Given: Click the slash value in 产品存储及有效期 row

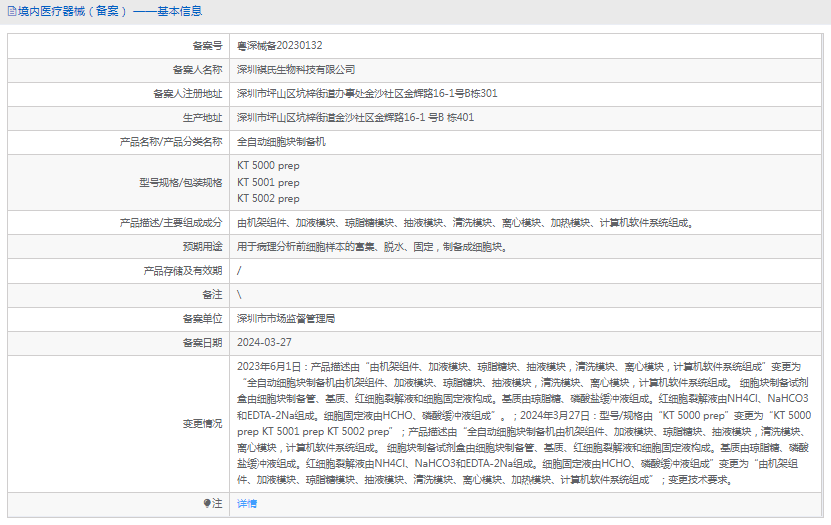Looking at the screenshot, I should point(239,271).
